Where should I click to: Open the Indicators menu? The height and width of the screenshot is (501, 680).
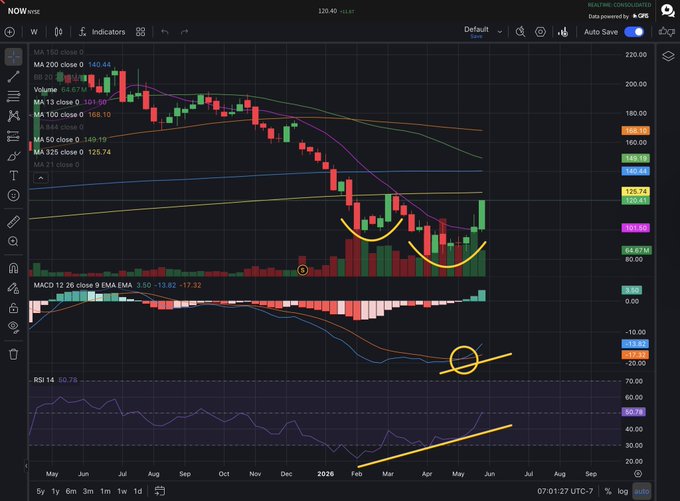pyautogui.click(x=102, y=32)
